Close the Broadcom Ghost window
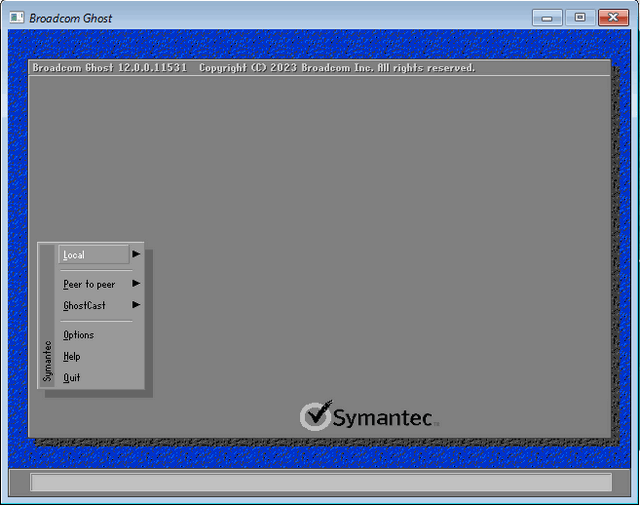Viewport: 640px width, 506px height. tap(613, 18)
